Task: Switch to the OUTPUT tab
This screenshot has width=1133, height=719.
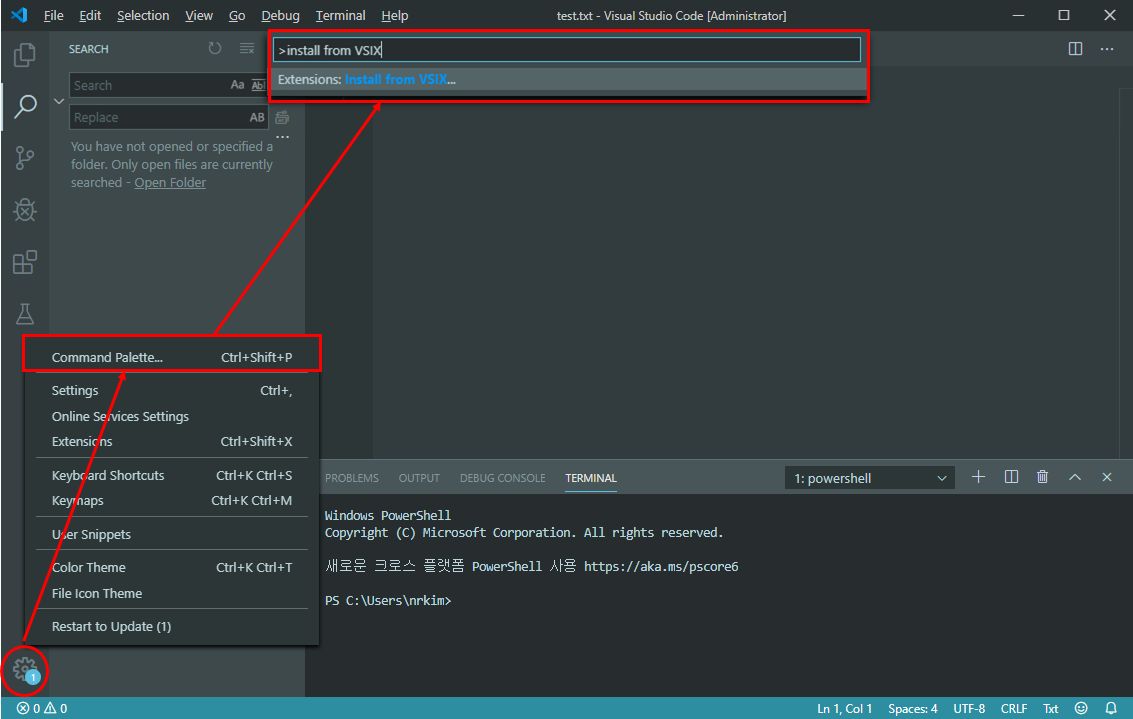Action: [419, 477]
